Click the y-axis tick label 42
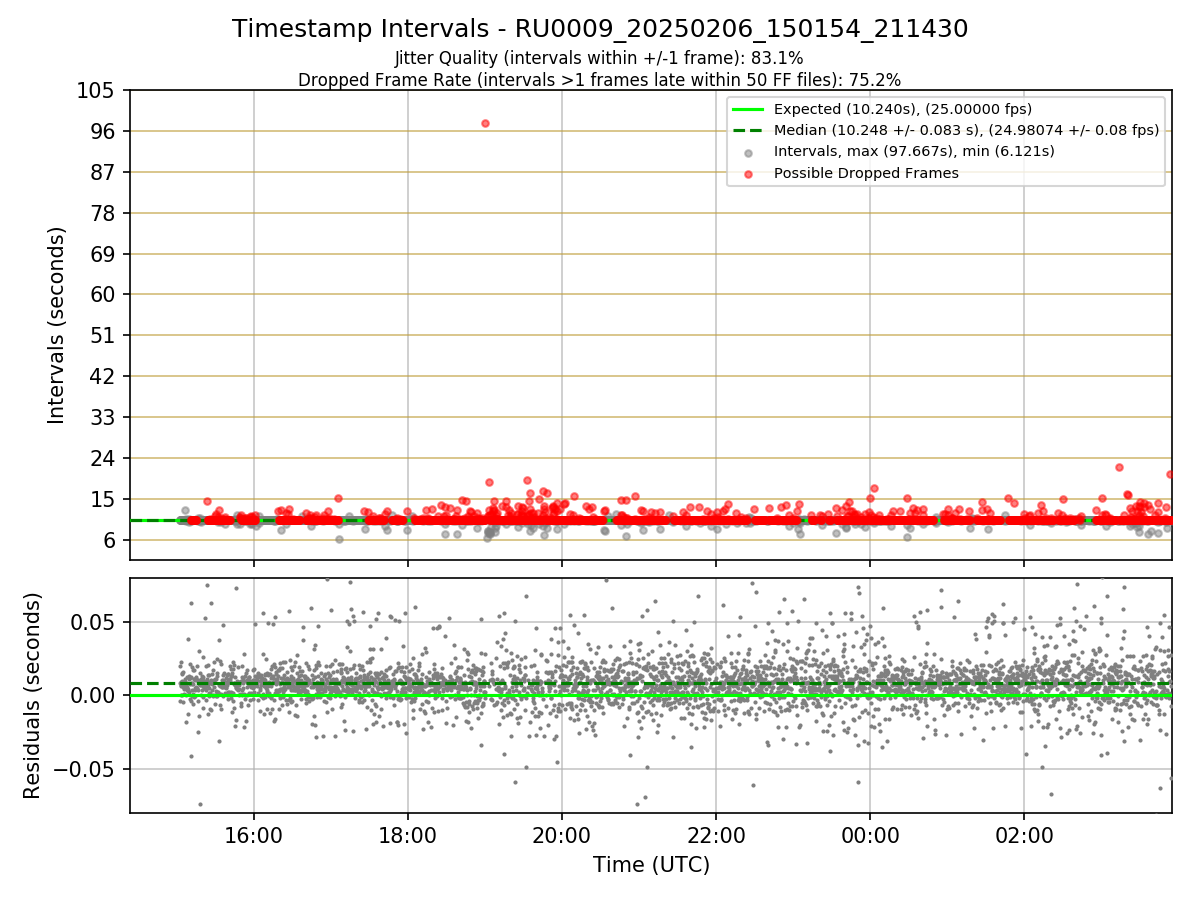 pos(104,376)
